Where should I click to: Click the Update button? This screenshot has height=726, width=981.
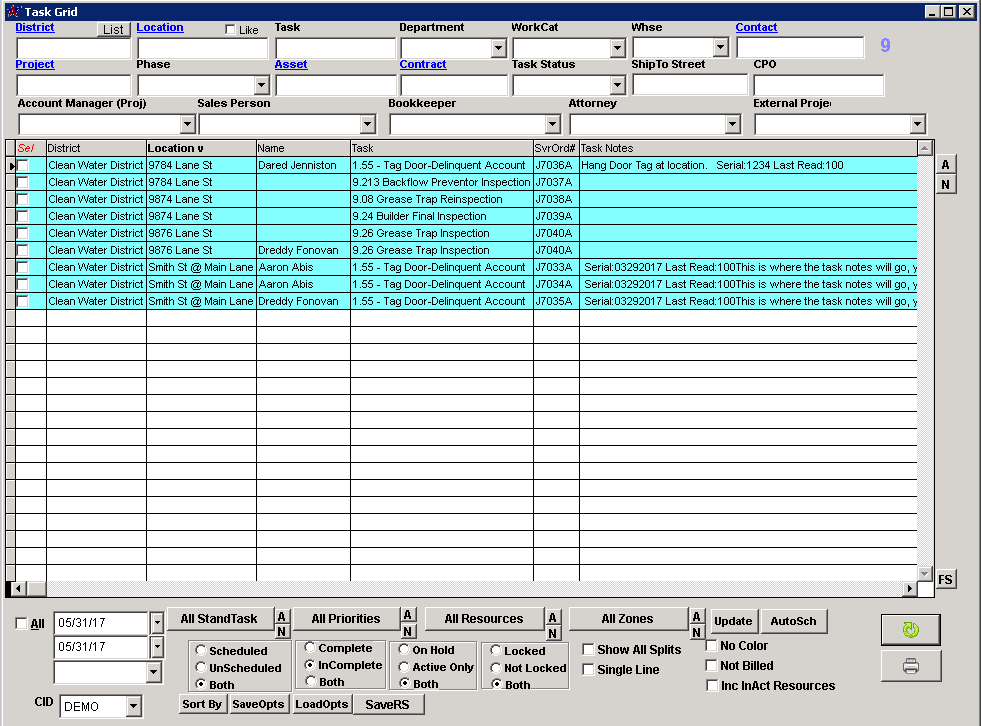[x=733, y=621]
